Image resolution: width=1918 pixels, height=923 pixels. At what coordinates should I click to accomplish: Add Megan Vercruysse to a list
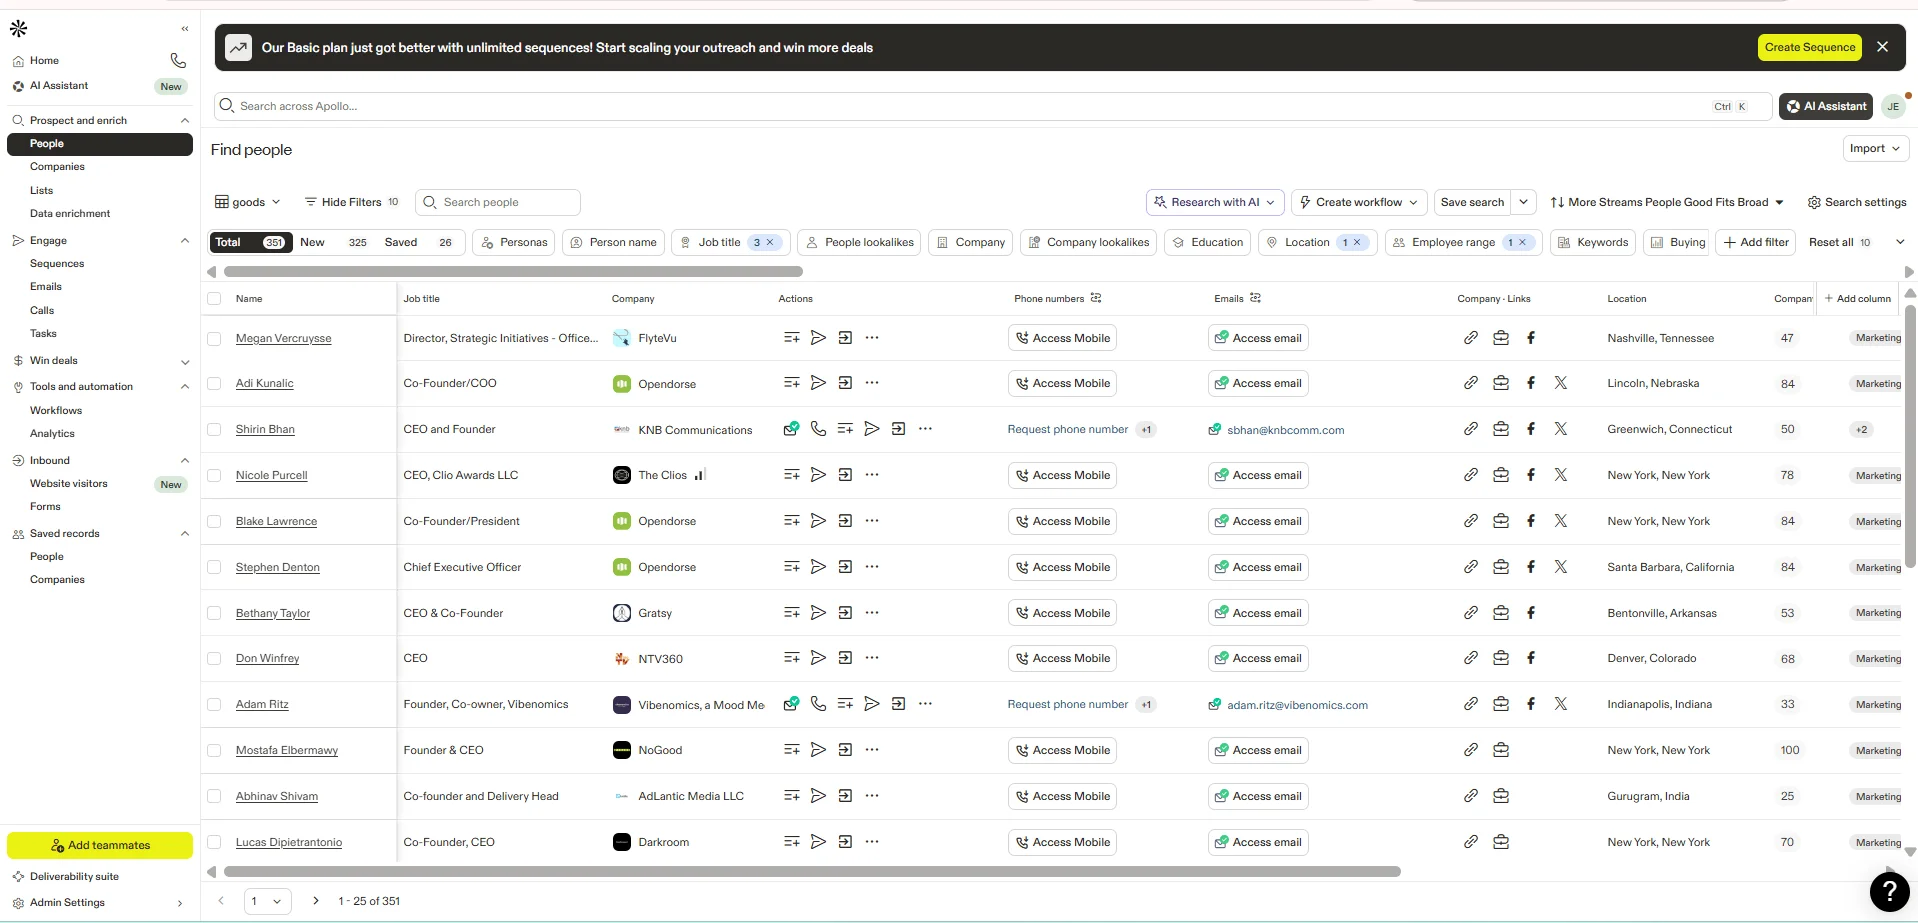(x=790, y=338)
